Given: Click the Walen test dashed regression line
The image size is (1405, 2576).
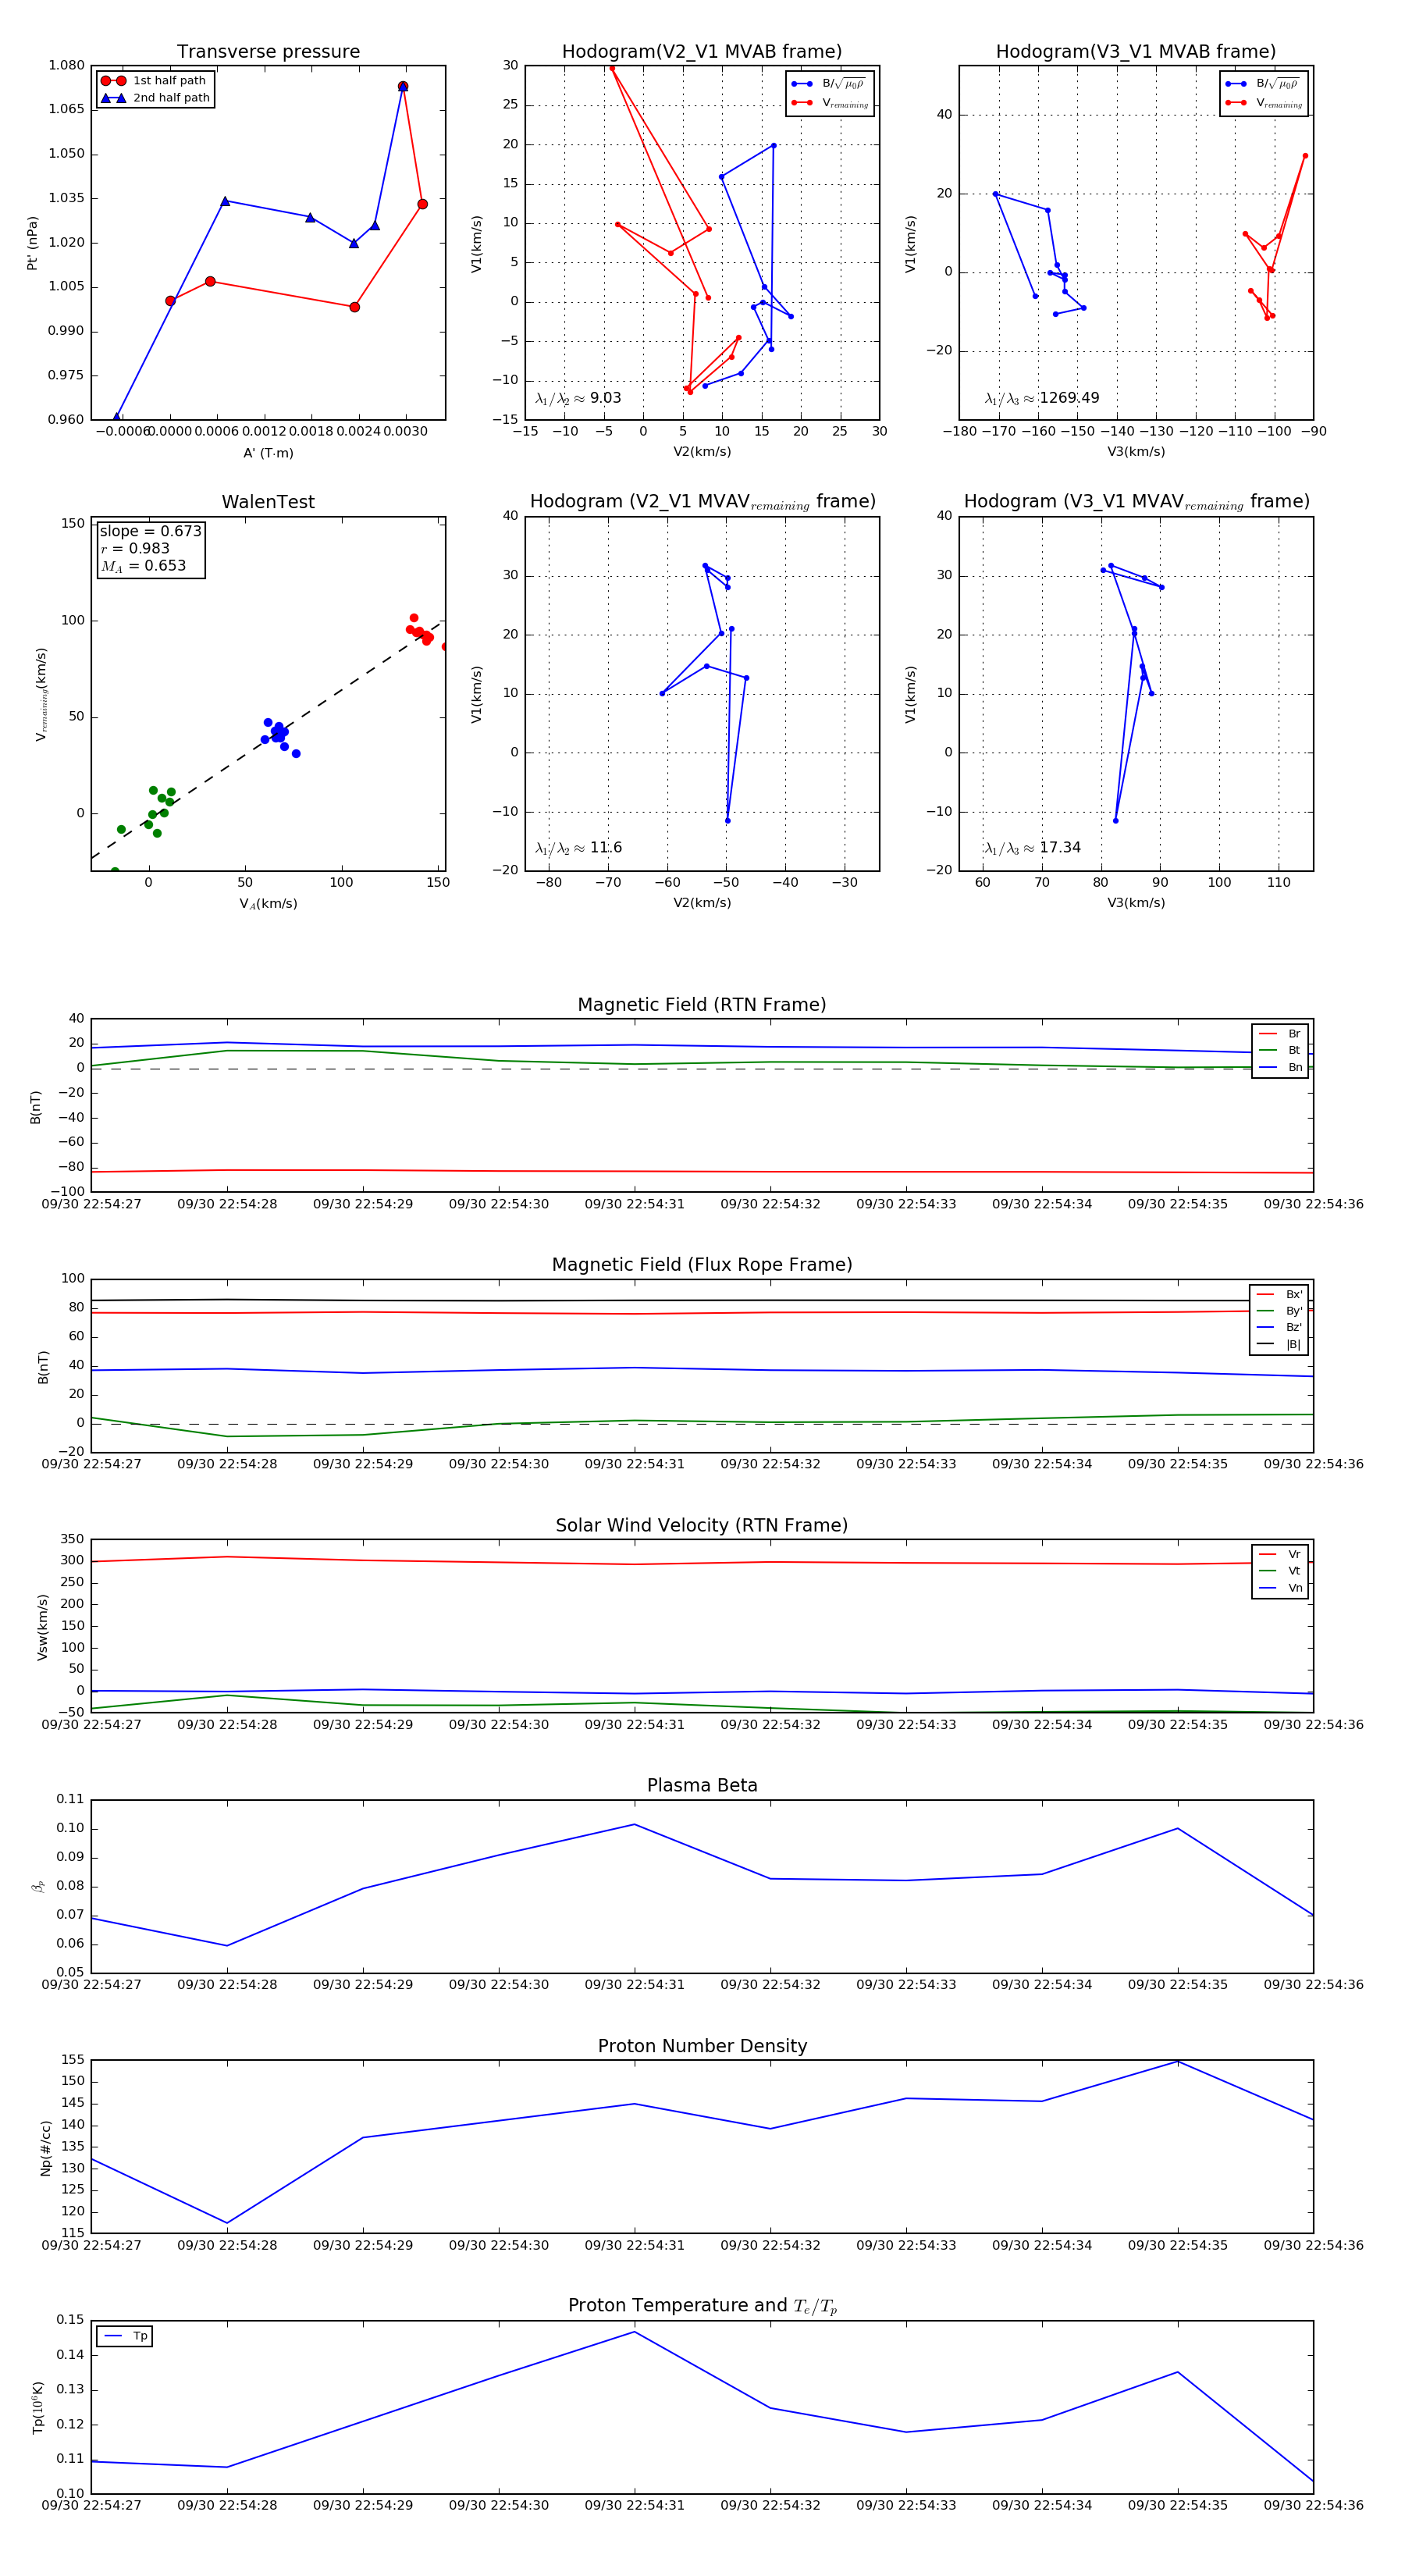Looking at the screenshot, I should point(267,739).
